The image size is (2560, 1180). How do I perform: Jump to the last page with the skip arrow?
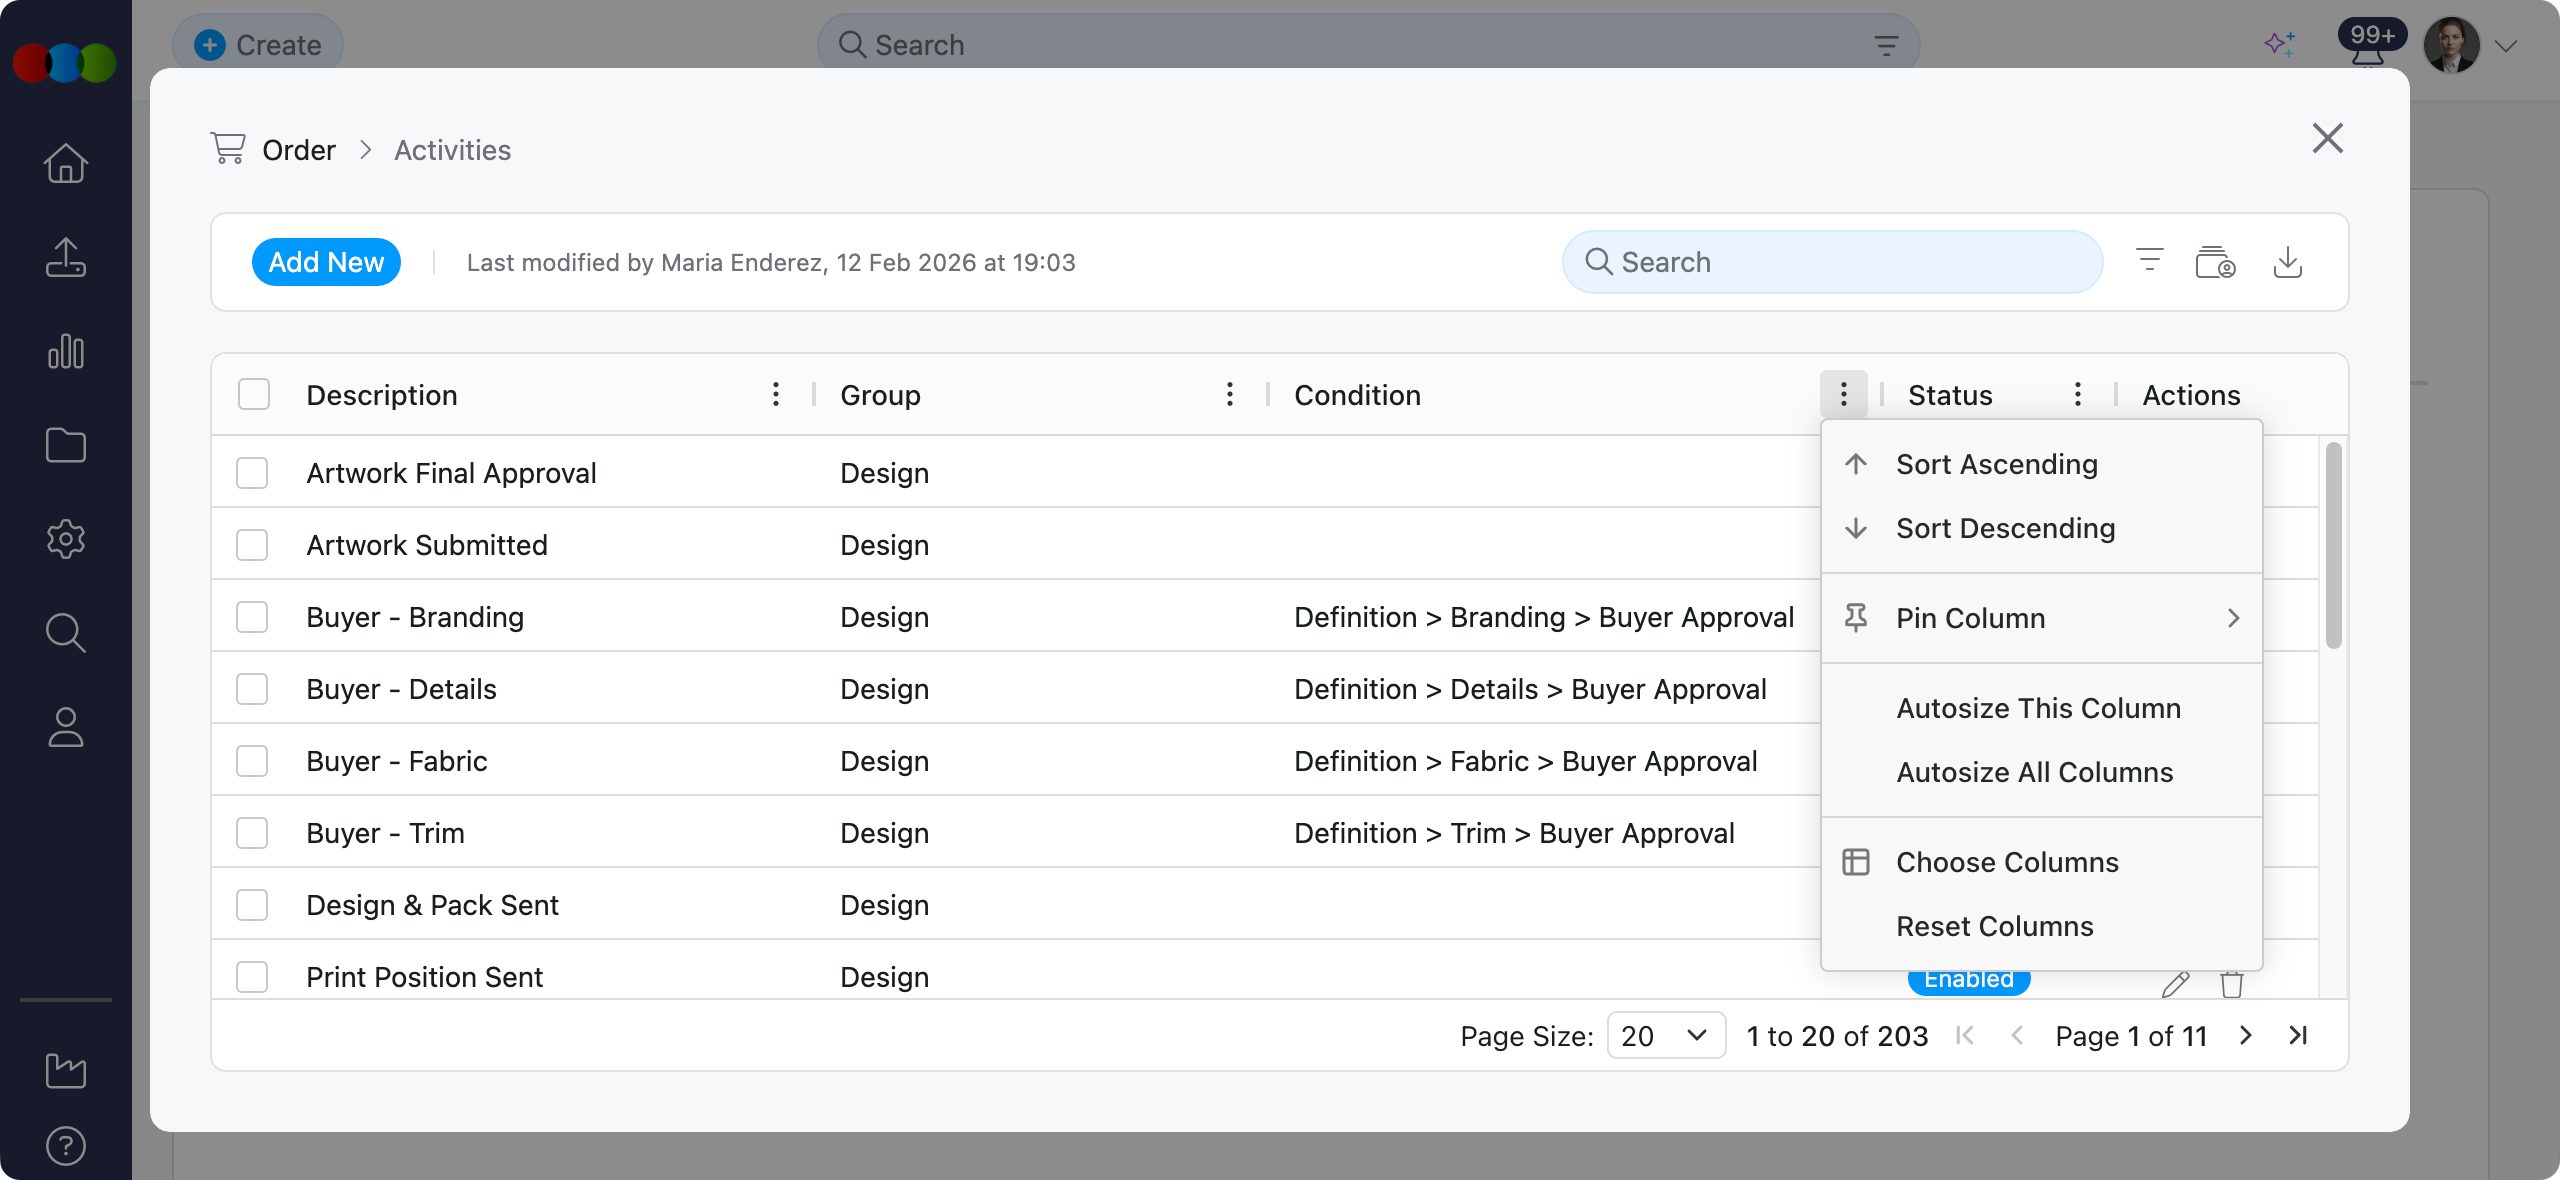pyautogui.click(x=2297, y=1036)
